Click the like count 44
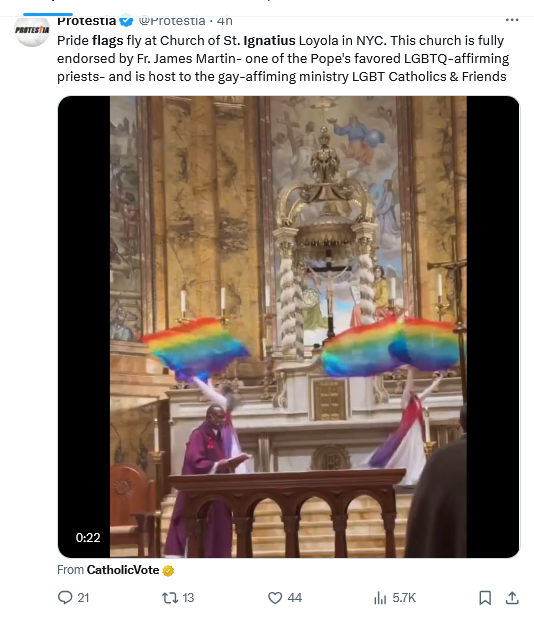 click(295, 598)
